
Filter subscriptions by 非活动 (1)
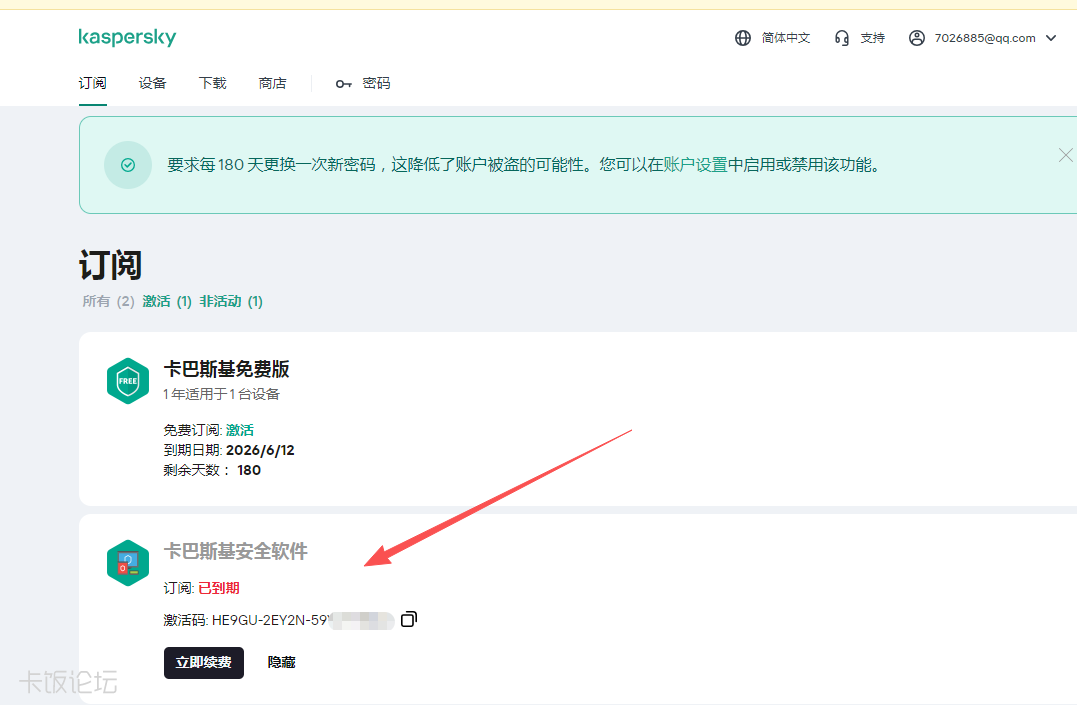point(231,301)
